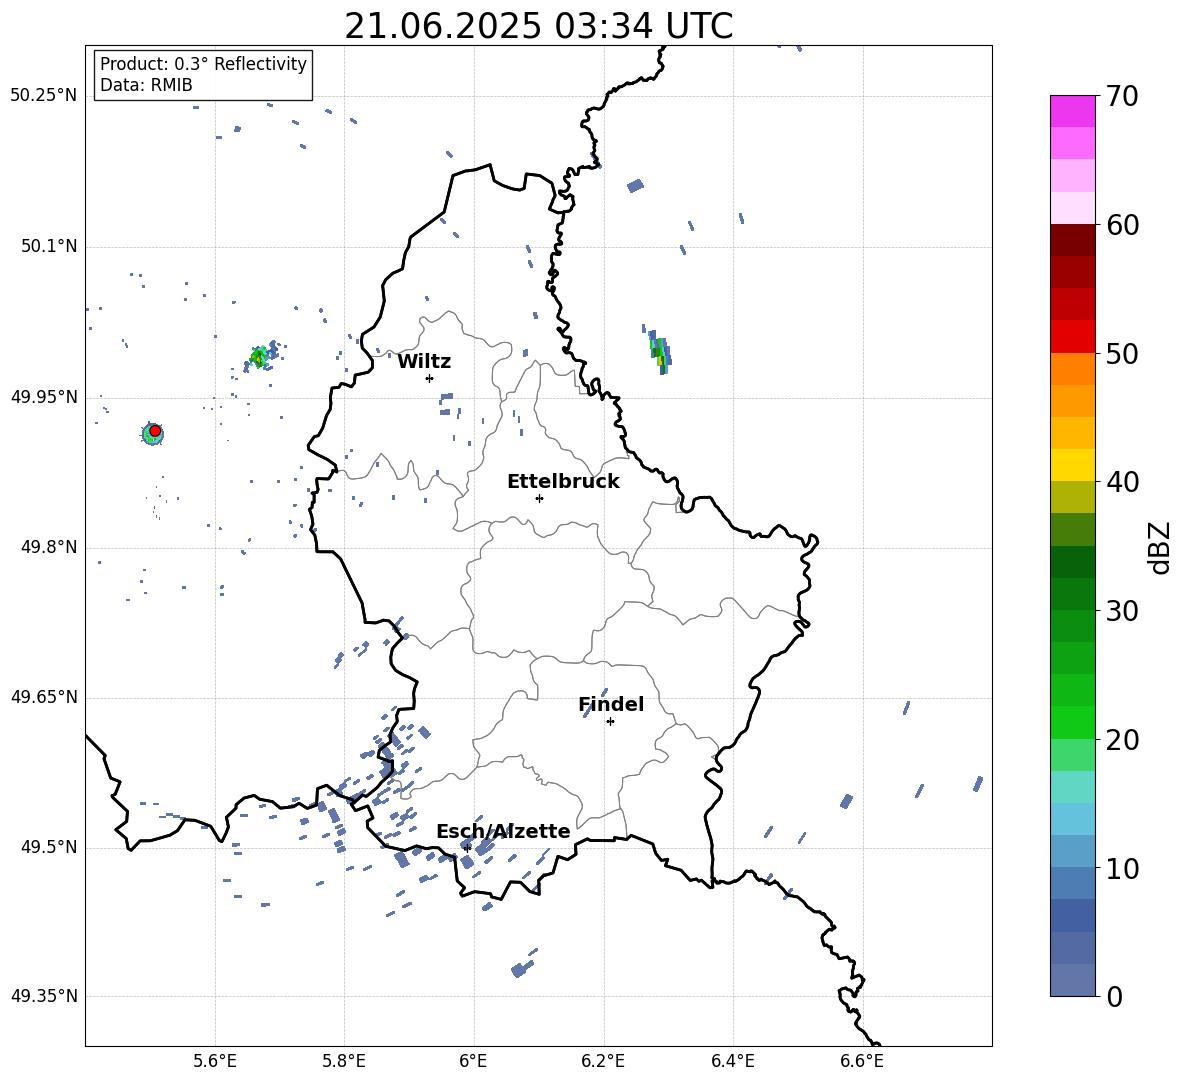Click the Findel station cross marker
The height and width of the screenshot is (1081, 1184).
point(610,722)
